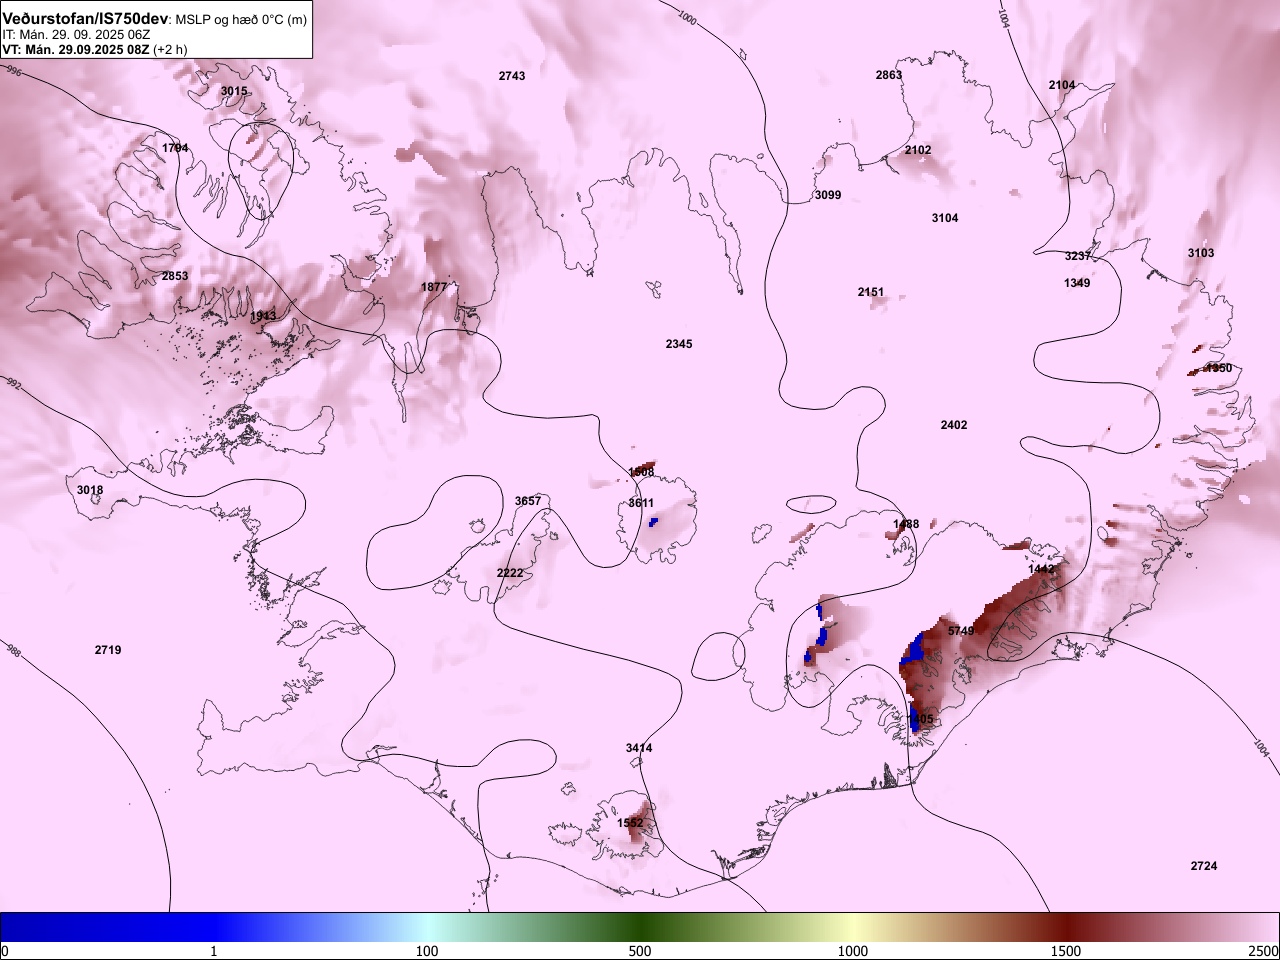The height and width of the screenshot is (960, 1280).
Task: Select the VT: Mán. 29.09.2025 08Z line
Action: [94, 49]
